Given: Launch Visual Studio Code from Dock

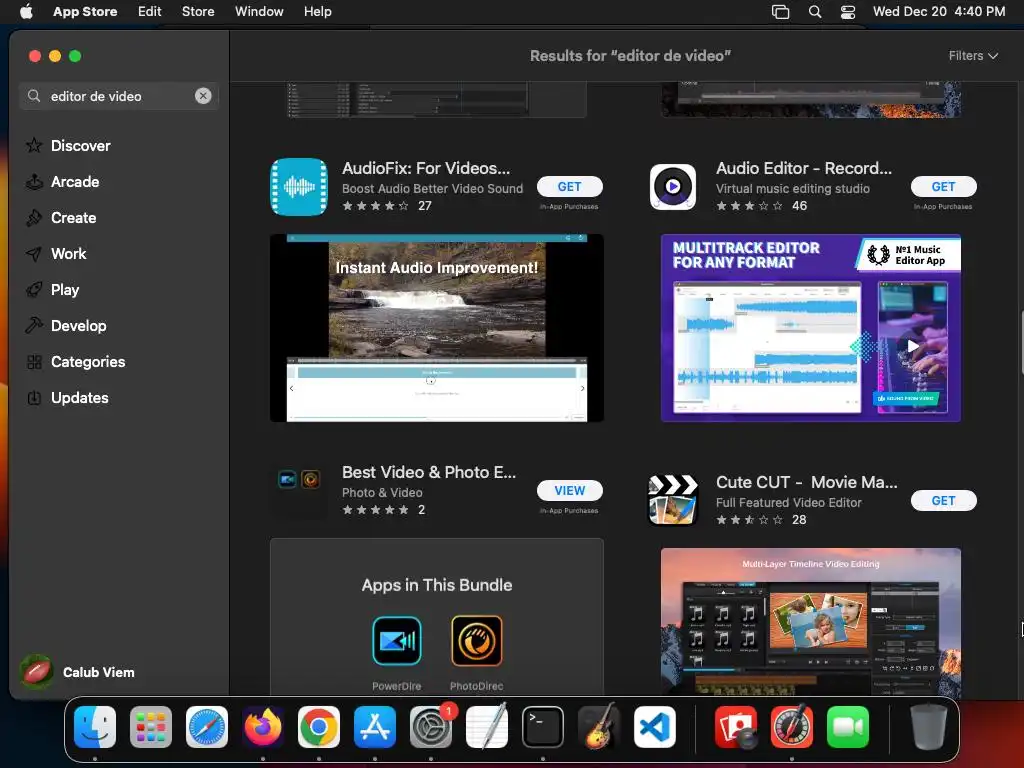Looking at the screenshot, I should tap(654, 727).
